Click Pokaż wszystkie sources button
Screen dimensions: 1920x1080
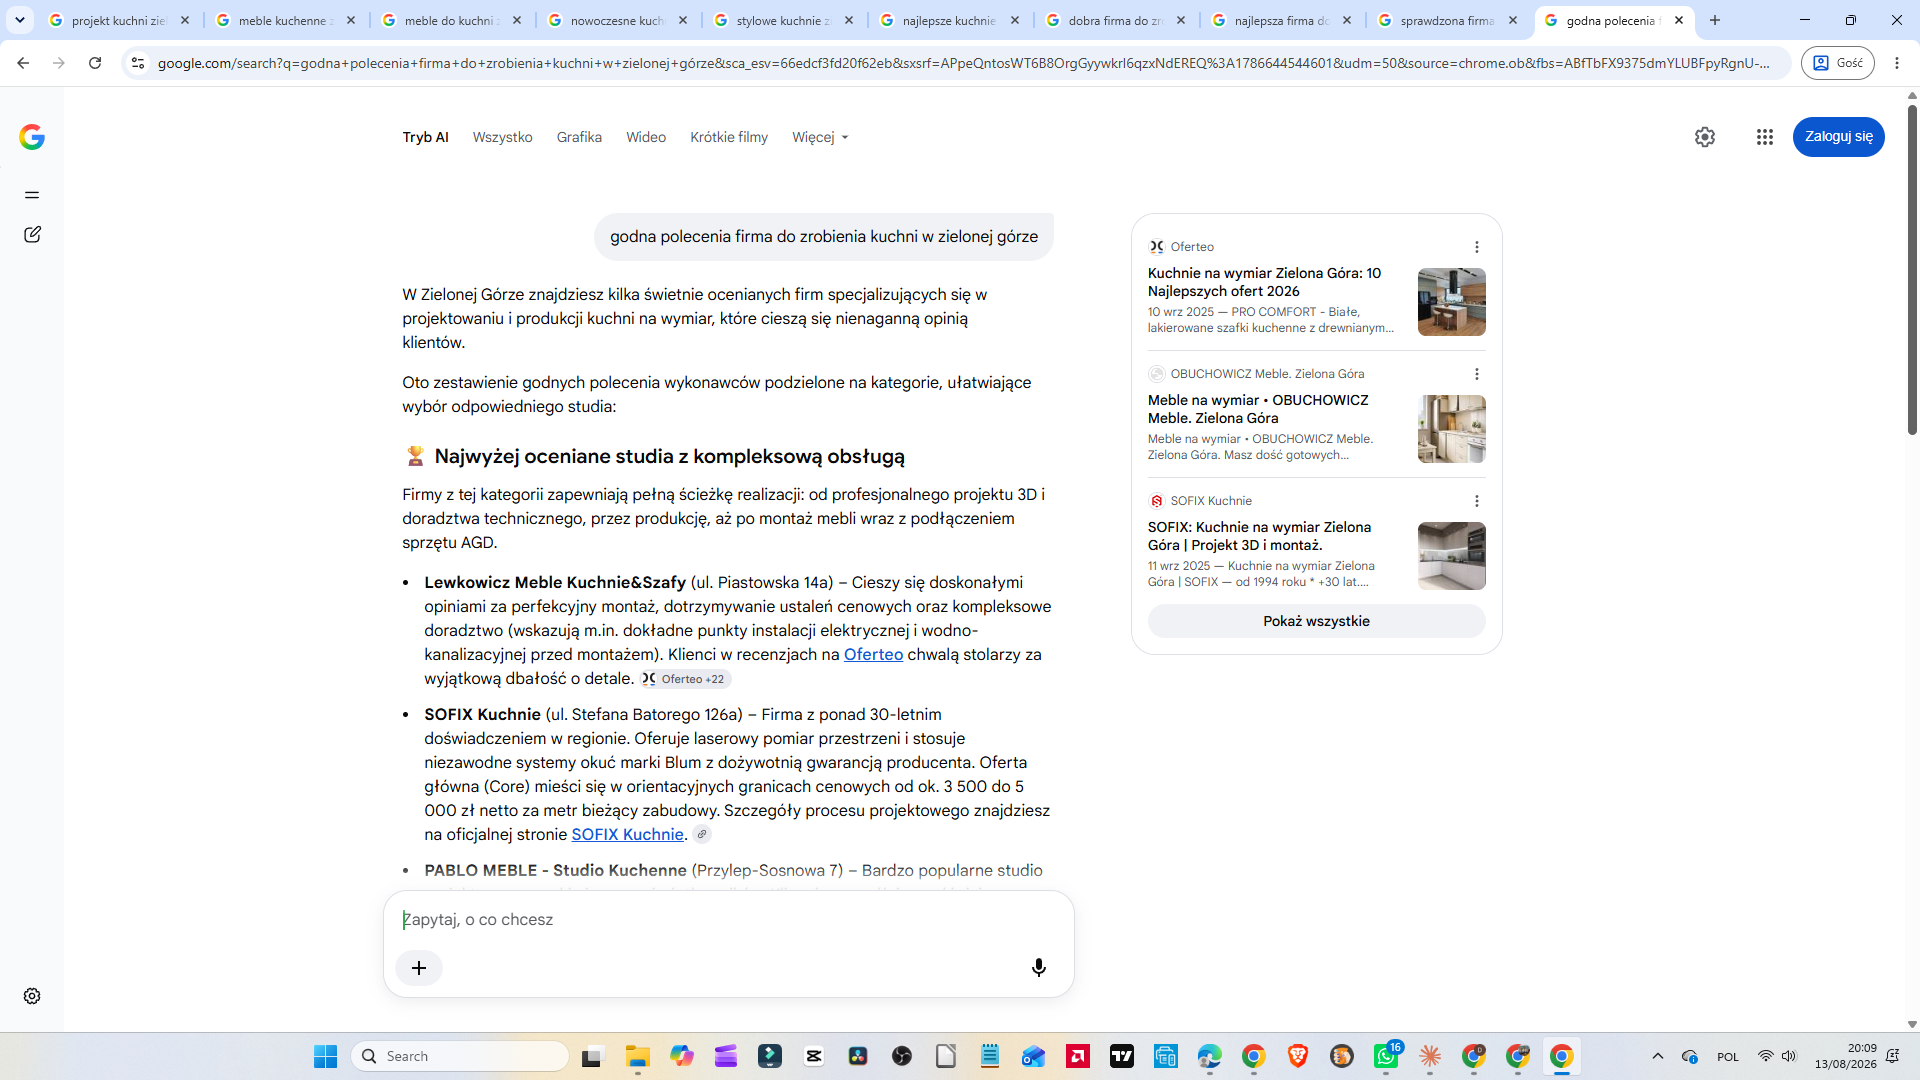[x=1316, y=621]
